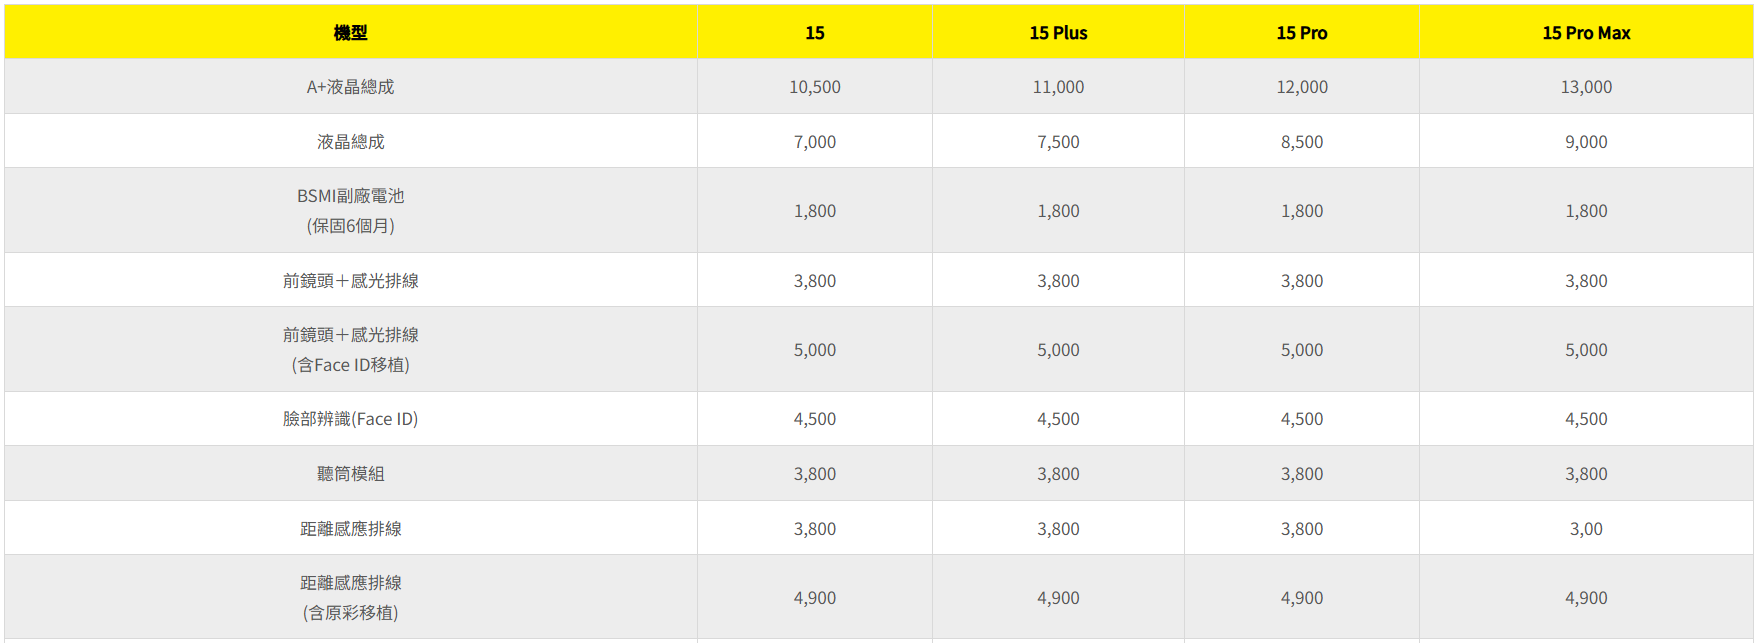Image resolution: width=1760 pixels, height=643 pixels.
Task: Select the 7,500 price for 15 Plus
Action: click(x=1058, y=142)
